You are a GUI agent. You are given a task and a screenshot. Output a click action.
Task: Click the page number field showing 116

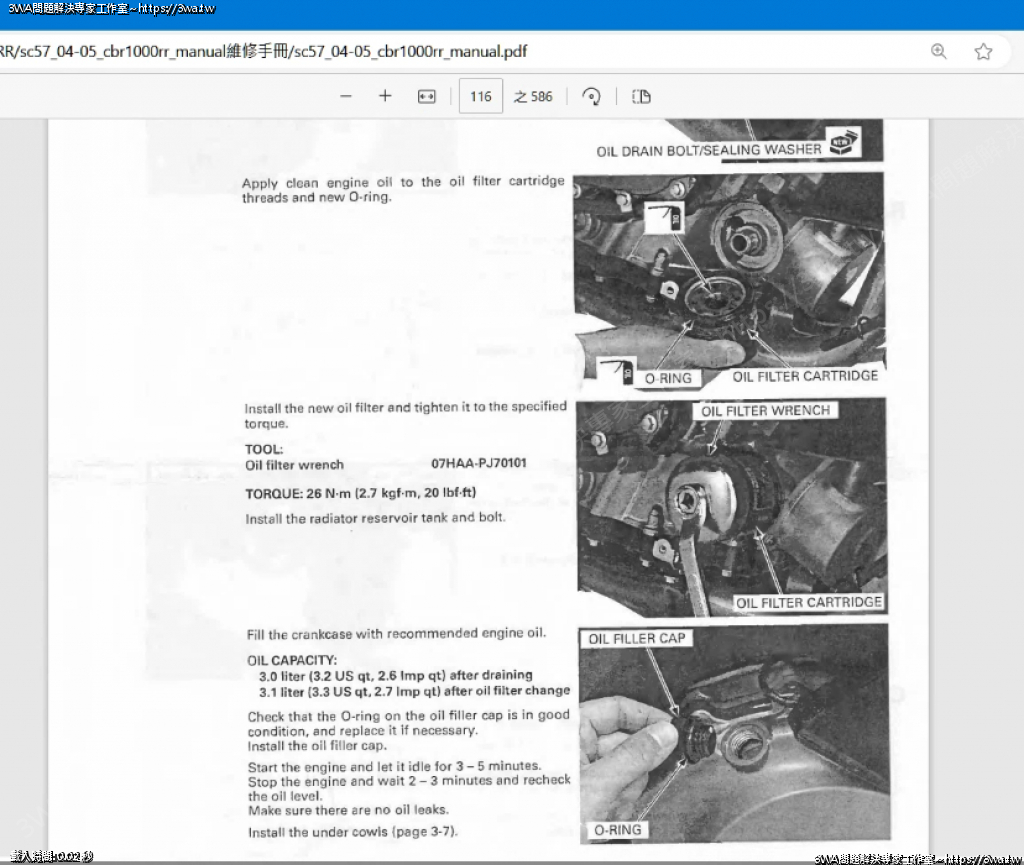[480, 97]
